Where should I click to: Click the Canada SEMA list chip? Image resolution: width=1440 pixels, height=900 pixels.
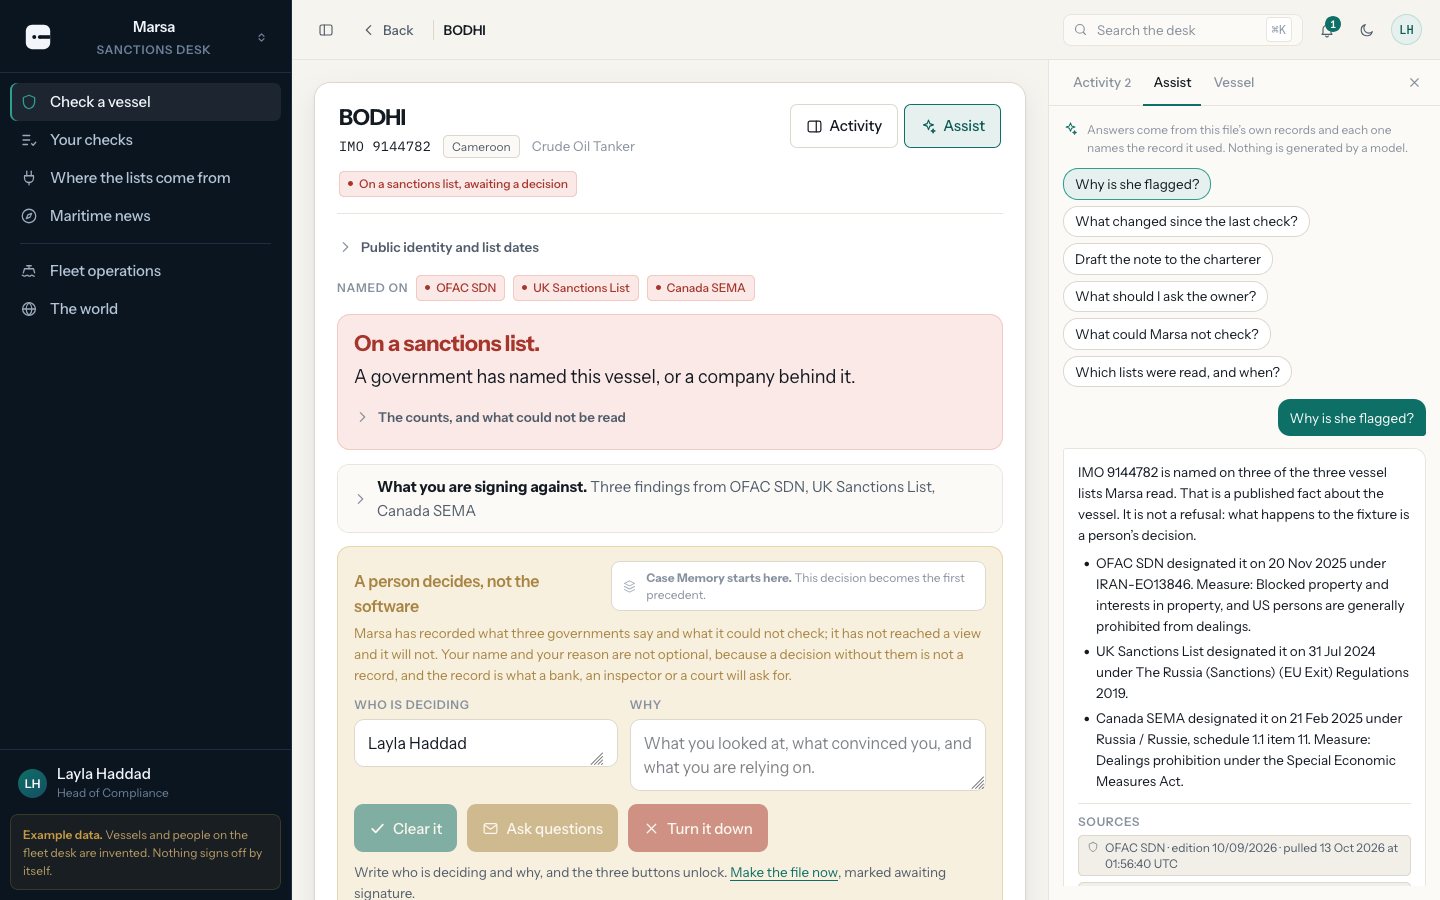[x=701, y=288]
